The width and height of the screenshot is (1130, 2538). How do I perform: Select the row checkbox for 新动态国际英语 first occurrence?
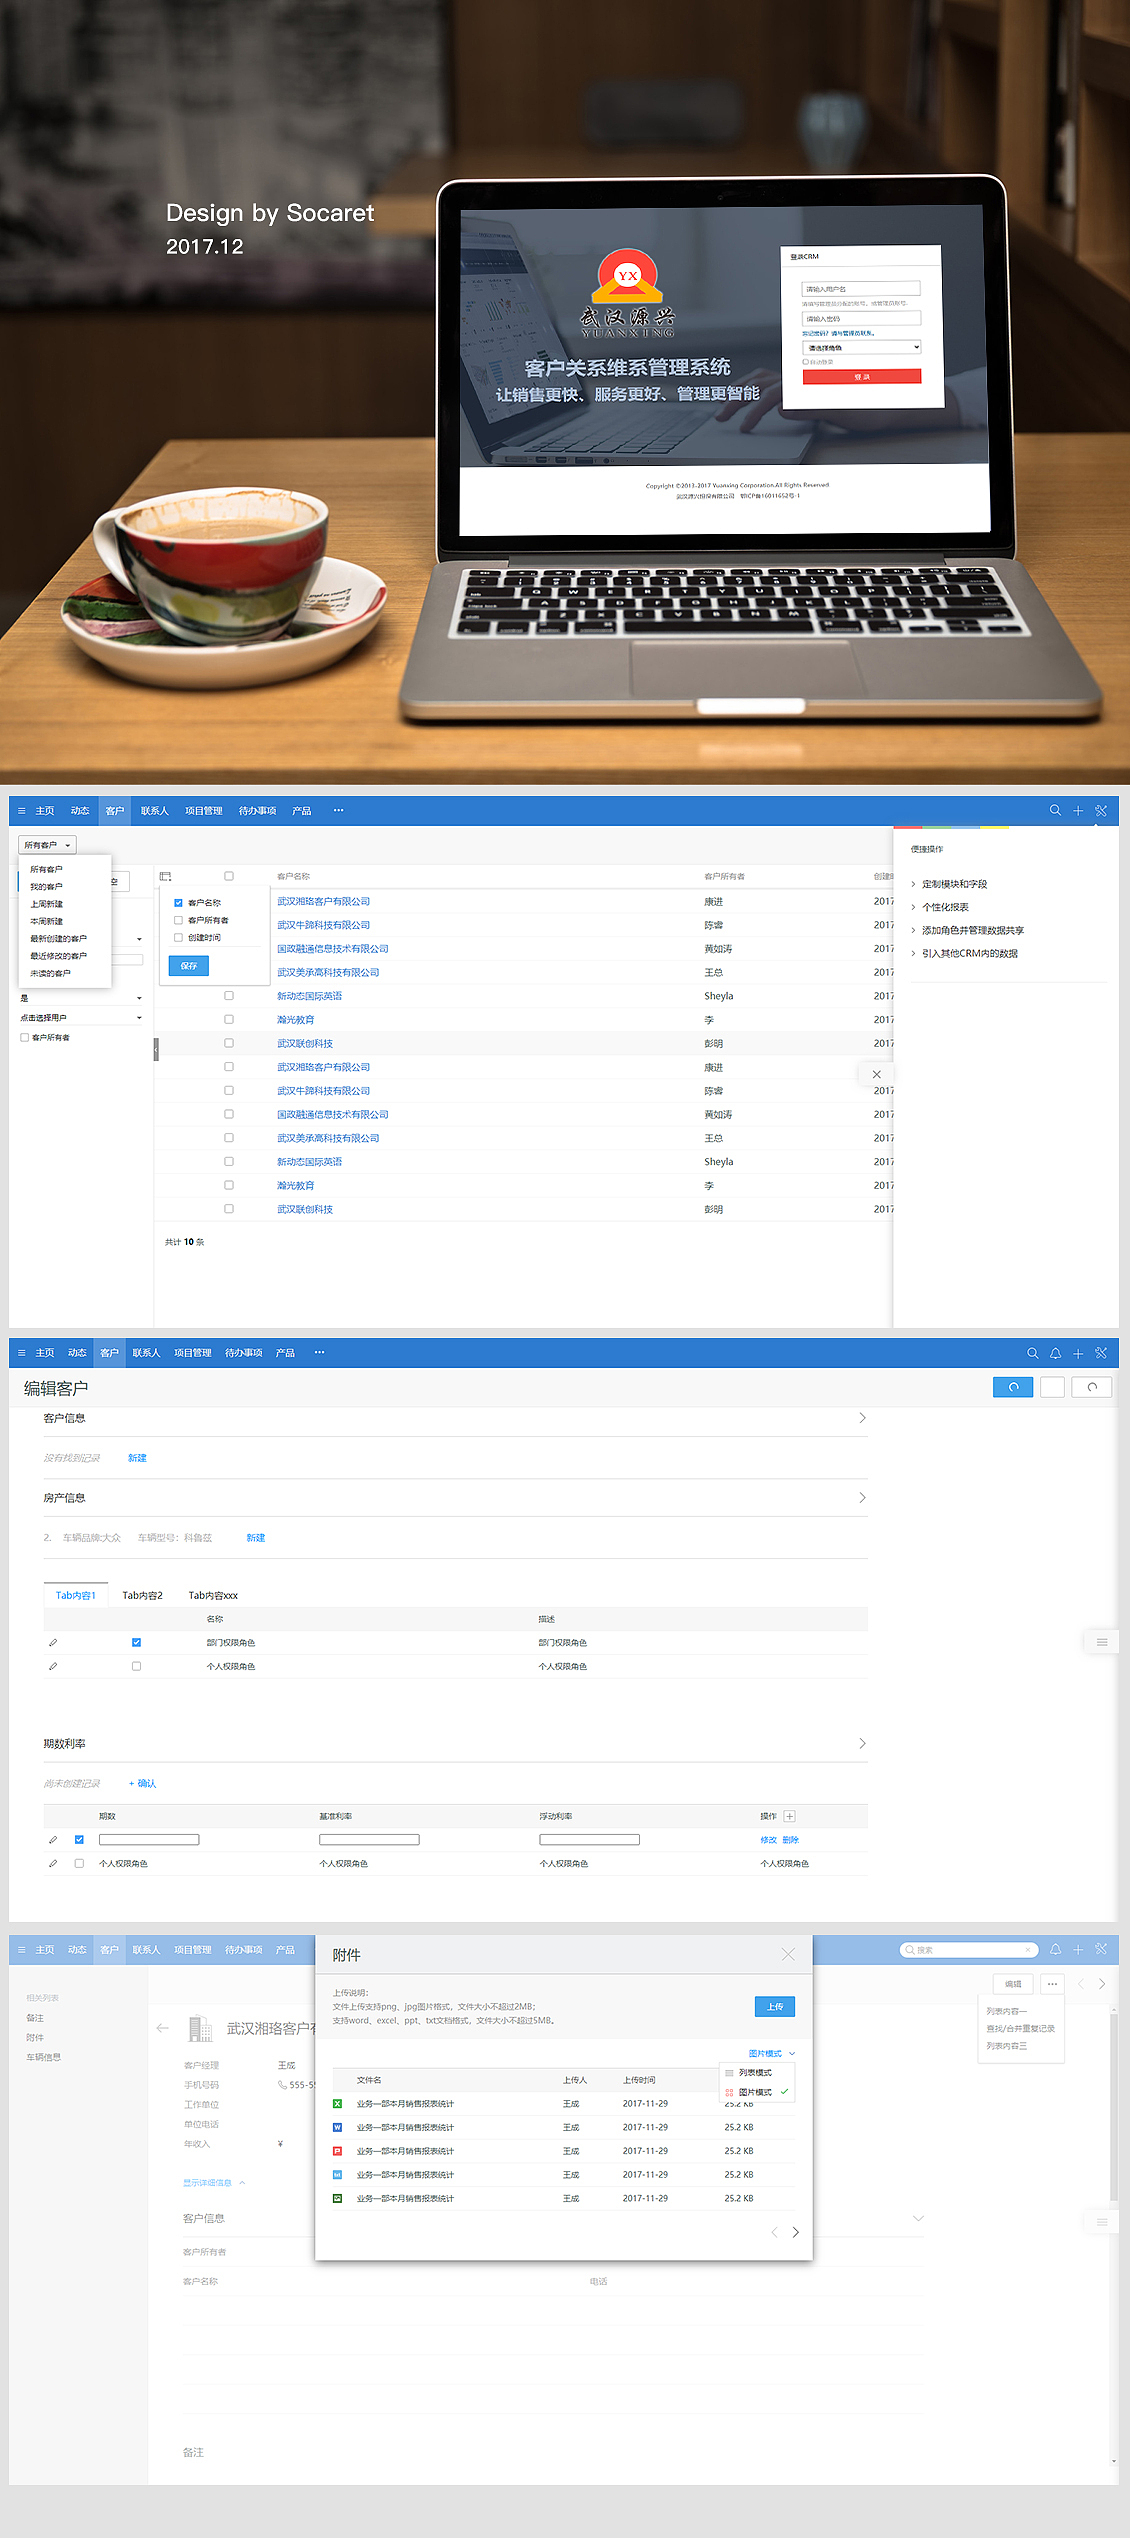229,996
